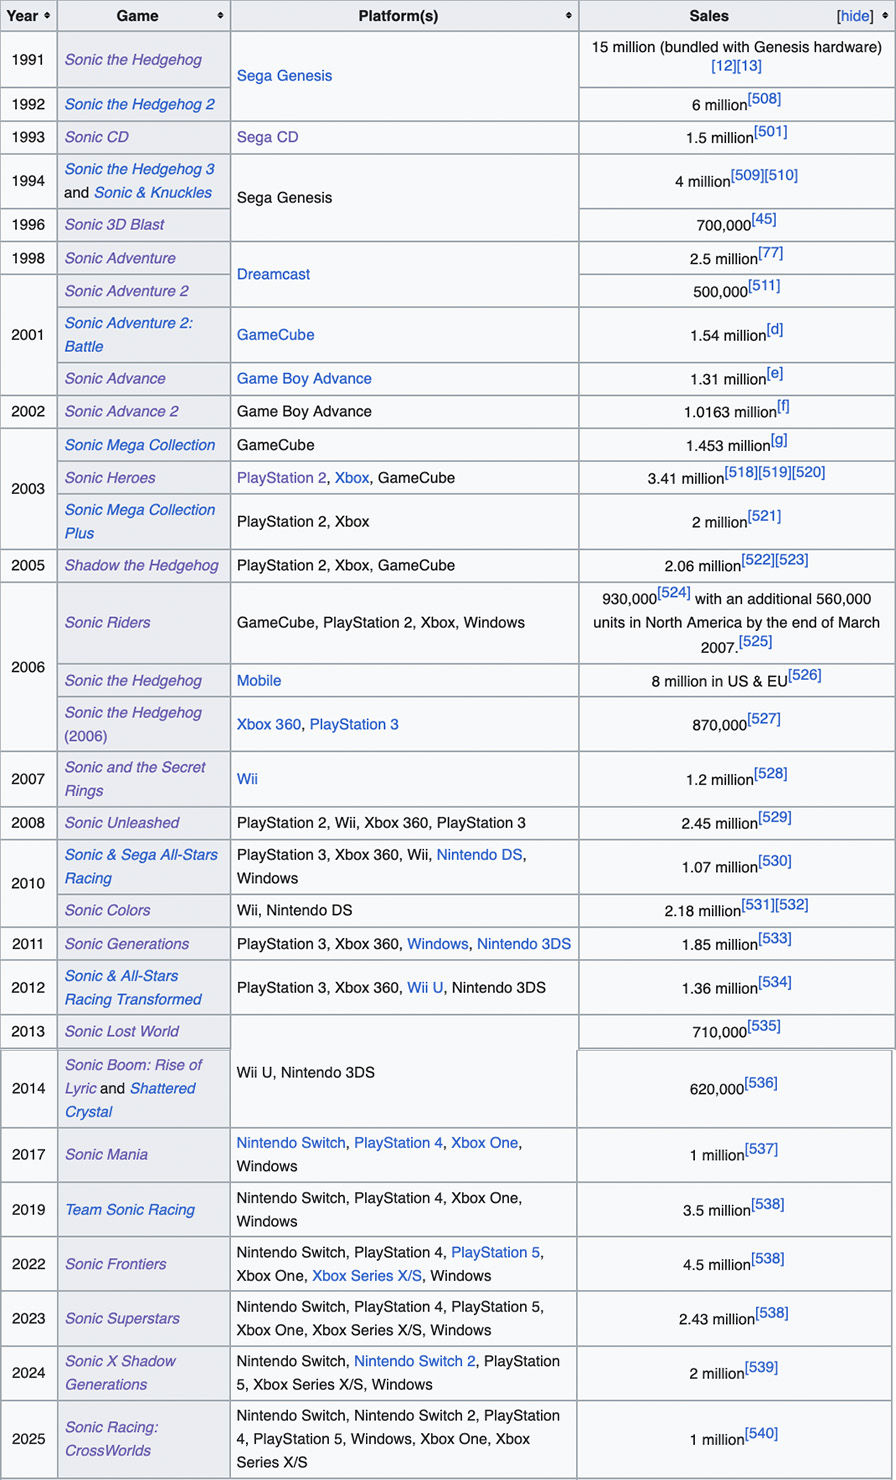This screenshot has height=1480, width=896.
Task: Open the Team Sonic Racing article
Action: [130, 1209]
